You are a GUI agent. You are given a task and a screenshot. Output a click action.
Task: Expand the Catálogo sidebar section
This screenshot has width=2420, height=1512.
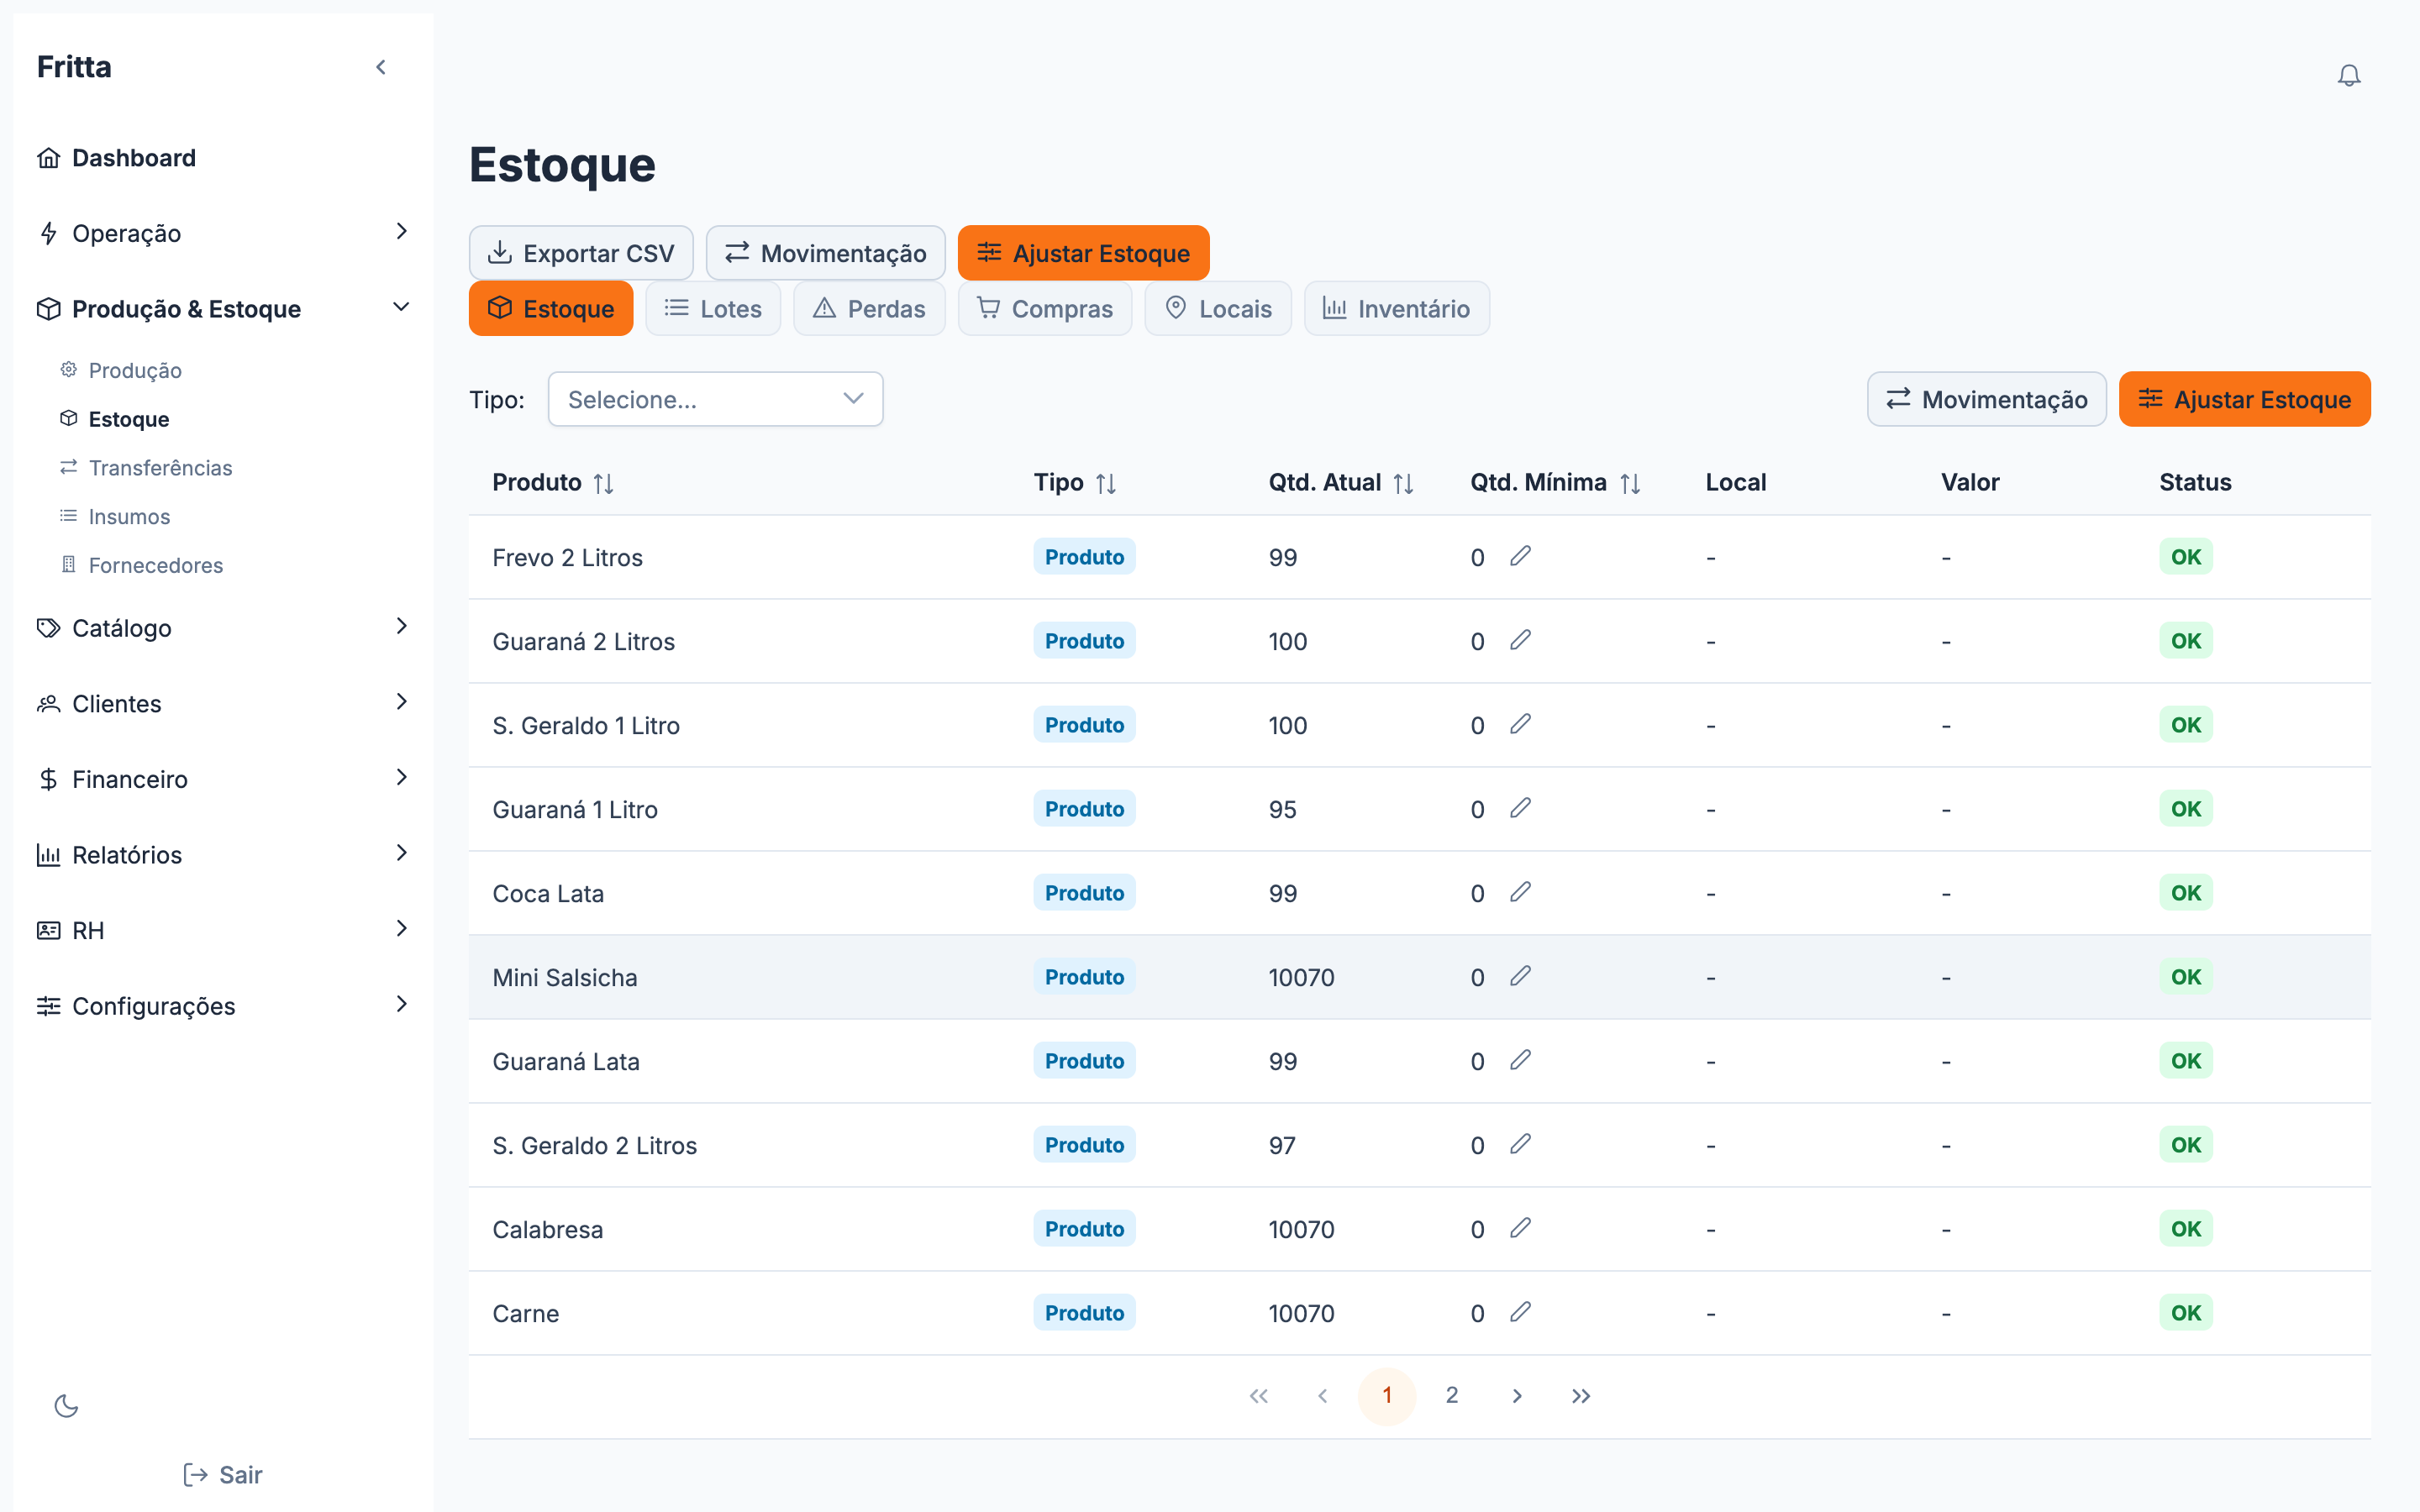pyautogui.click(x=223, y=627)
